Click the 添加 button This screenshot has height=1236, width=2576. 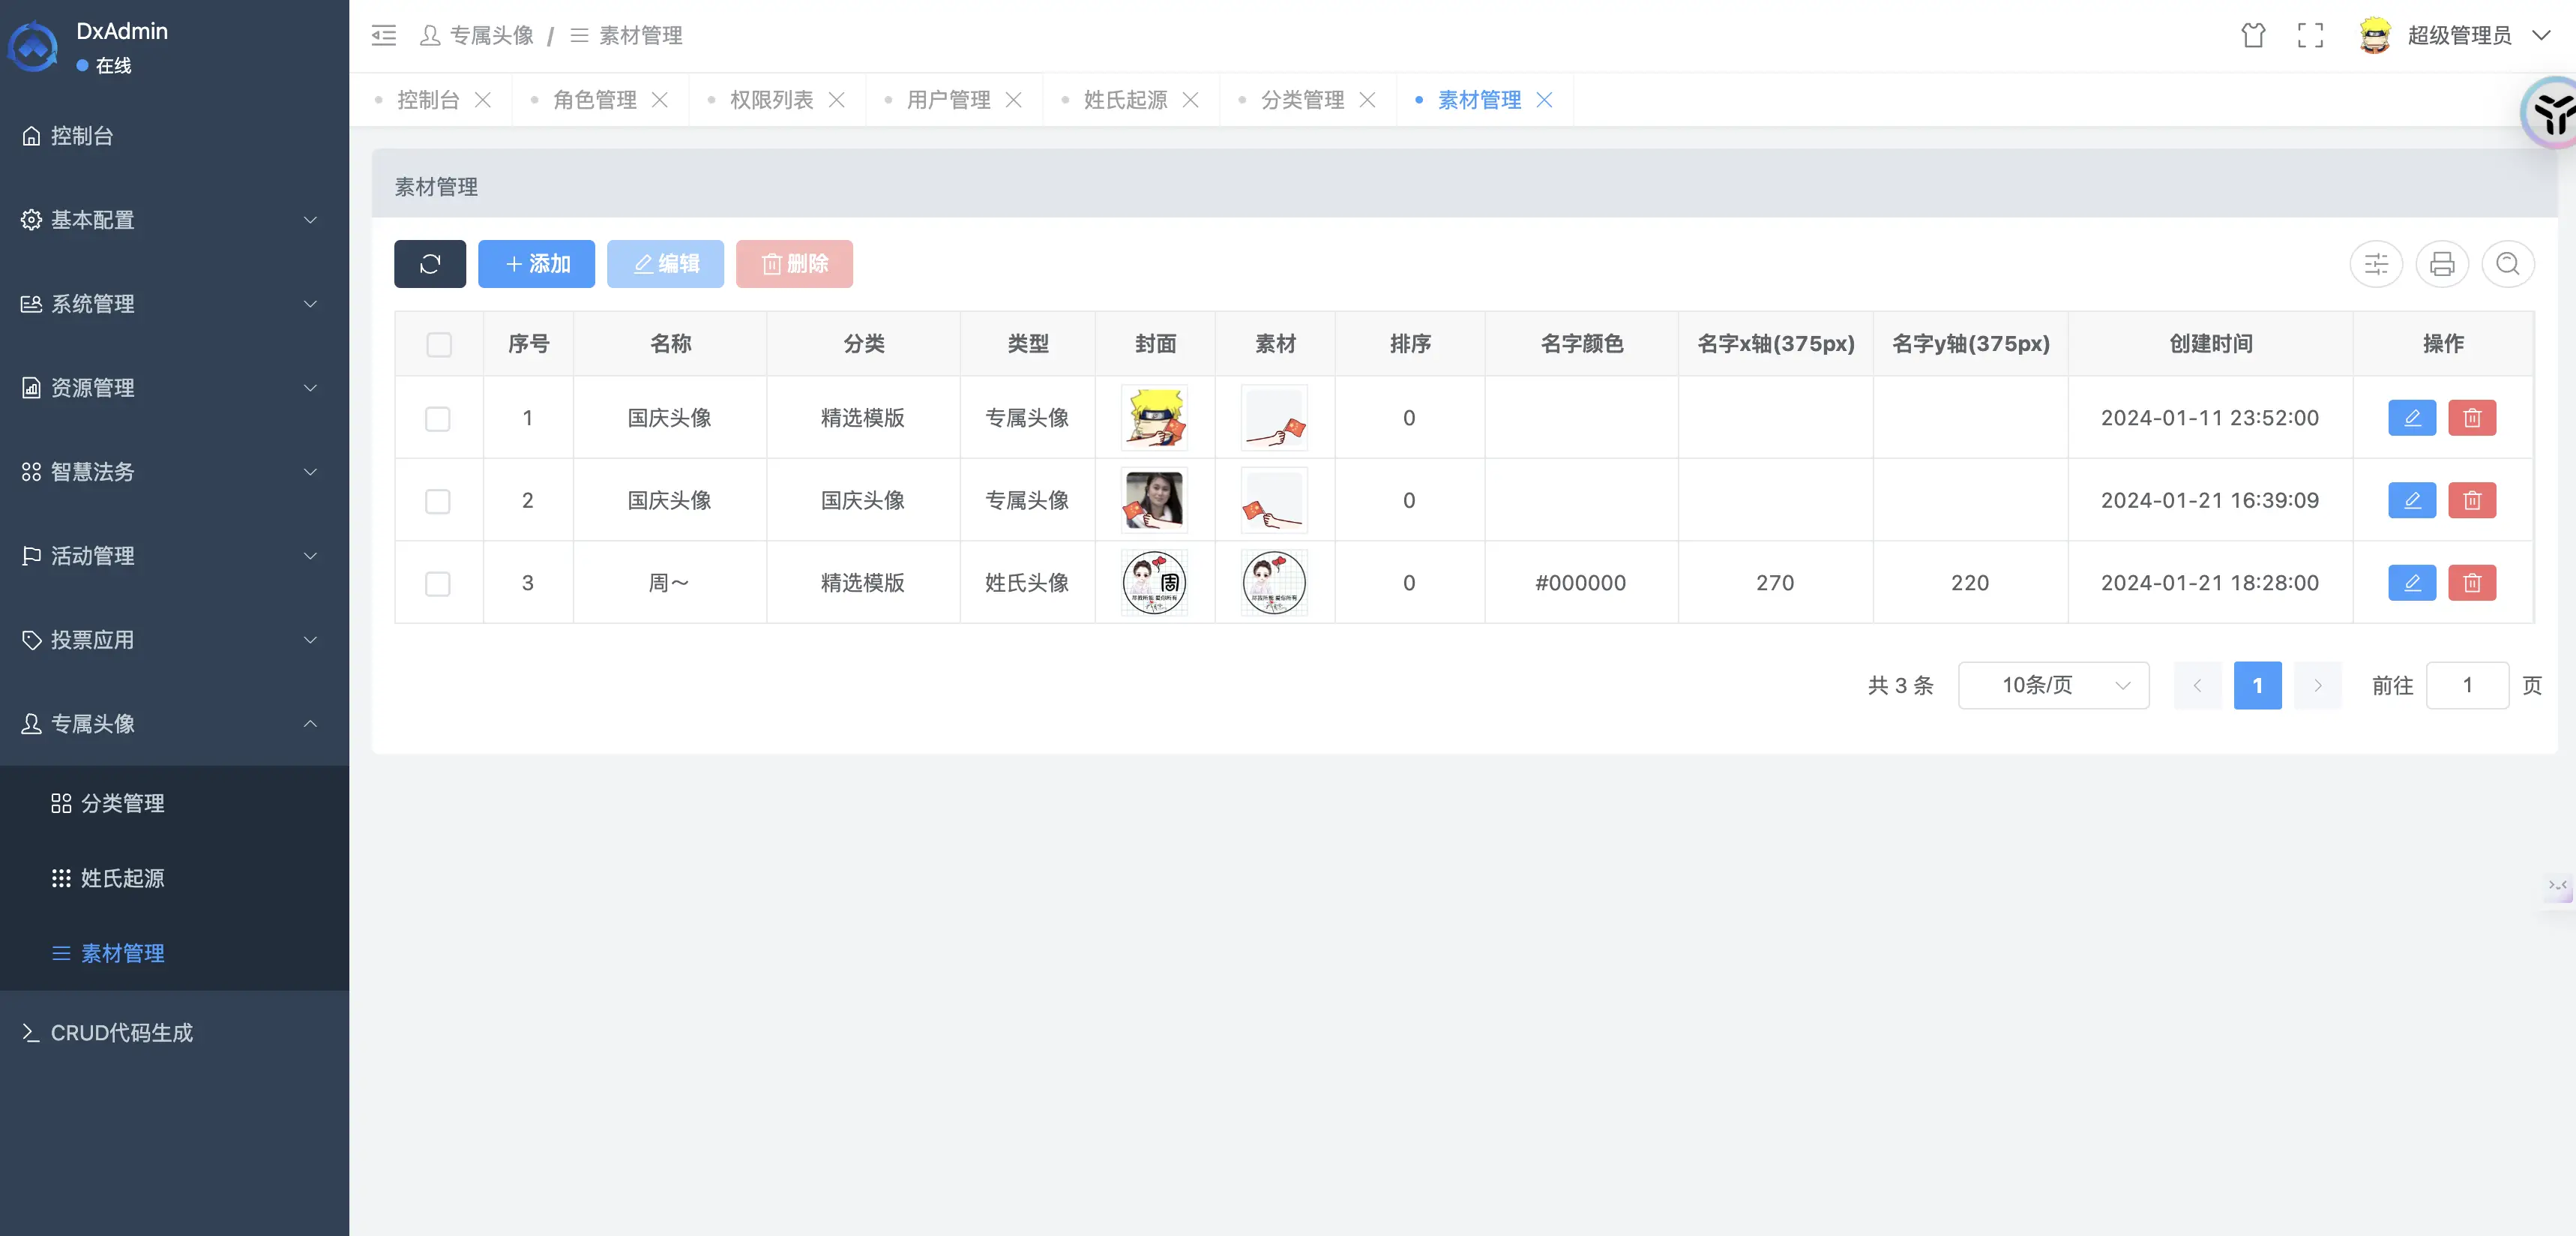click(x=536, y=264)
